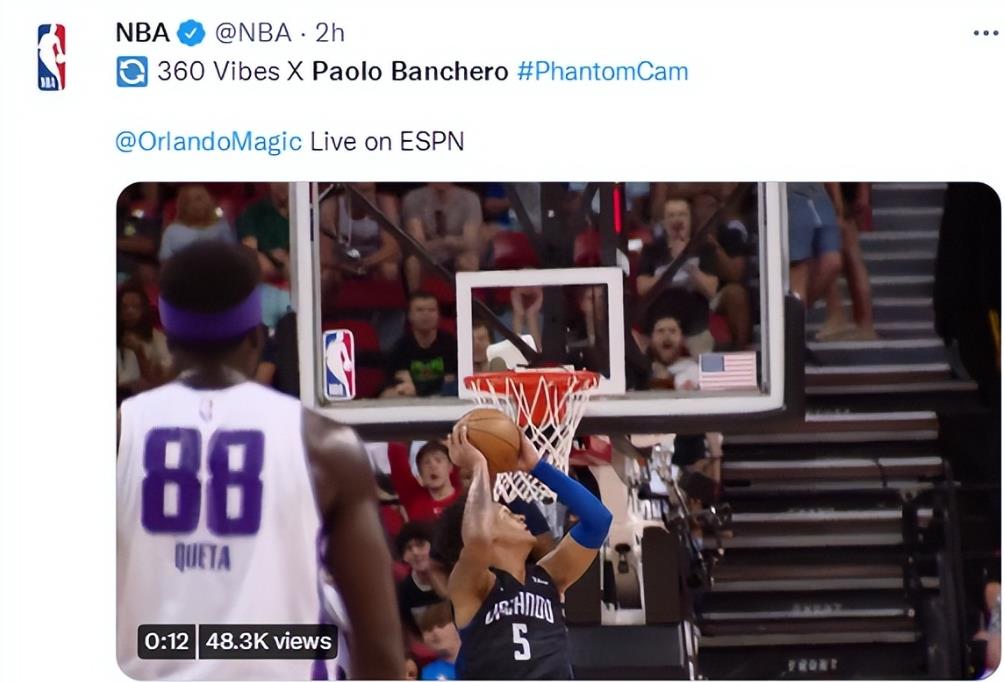The width and height of the screenshot is (1005, 682).
Task: Click the blue verified badge next to NBA
Action: click(191, 33)
